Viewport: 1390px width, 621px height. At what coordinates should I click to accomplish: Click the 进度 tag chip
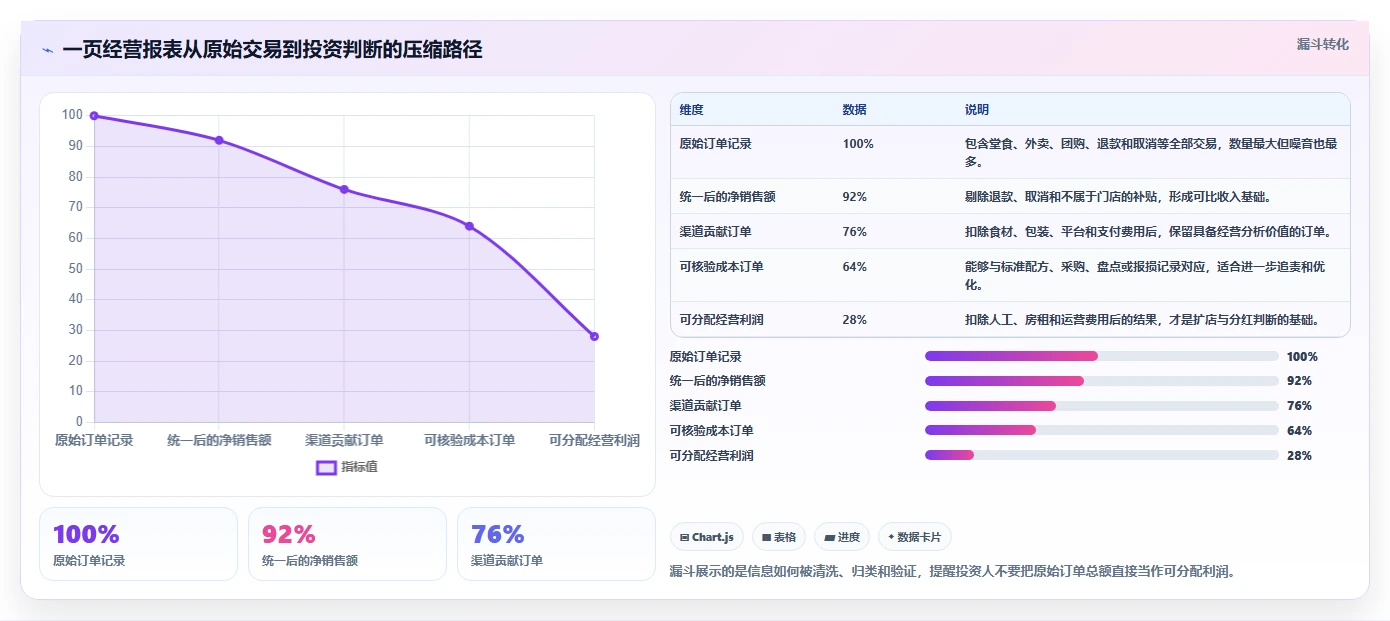pos(842,537)
